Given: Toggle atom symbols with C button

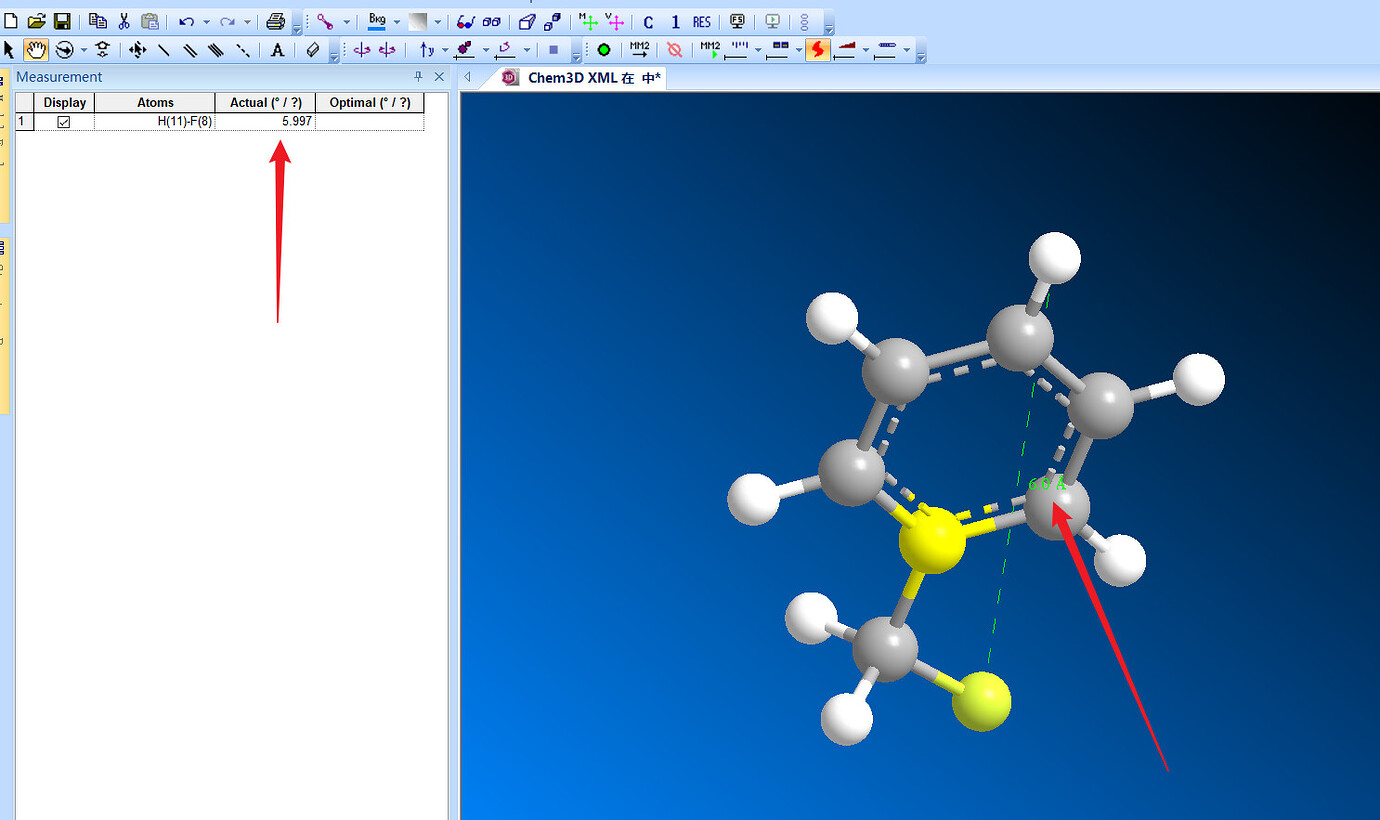Looking at the screenshot, I should tap(649, 22).
